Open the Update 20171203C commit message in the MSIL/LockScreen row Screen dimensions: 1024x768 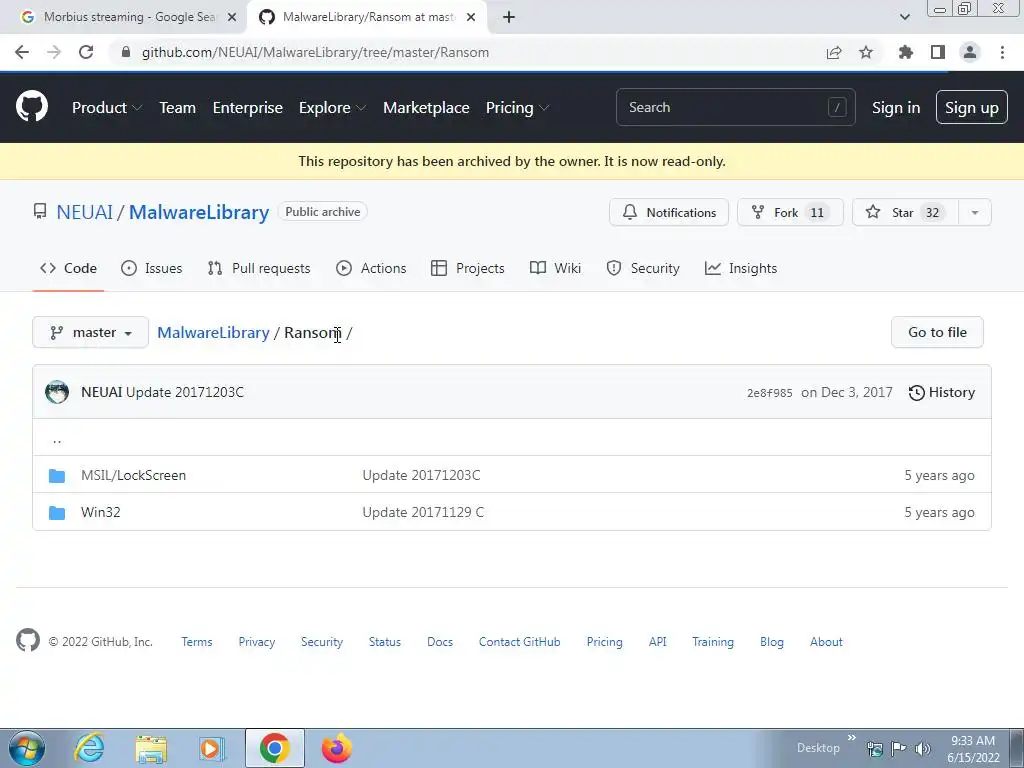(421, 475)
